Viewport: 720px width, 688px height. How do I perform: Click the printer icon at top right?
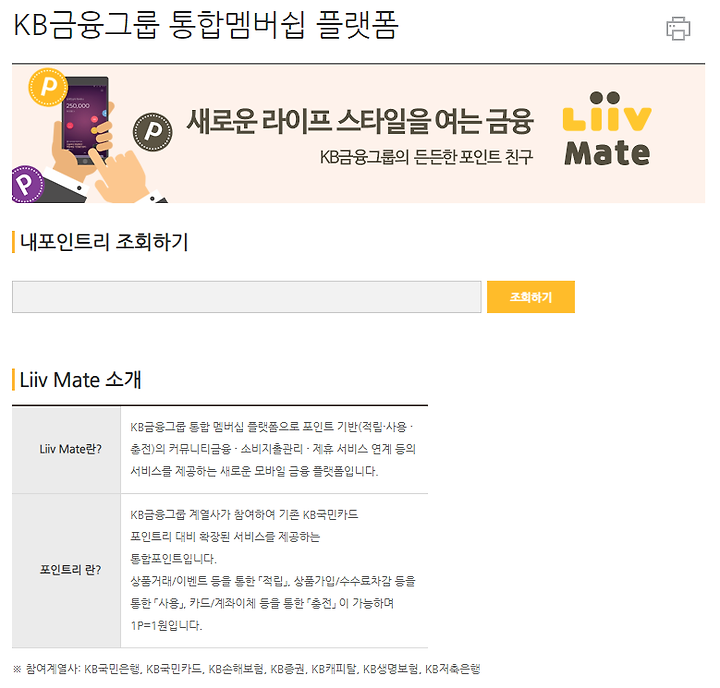pyautogui.click(x=678, y=28)
